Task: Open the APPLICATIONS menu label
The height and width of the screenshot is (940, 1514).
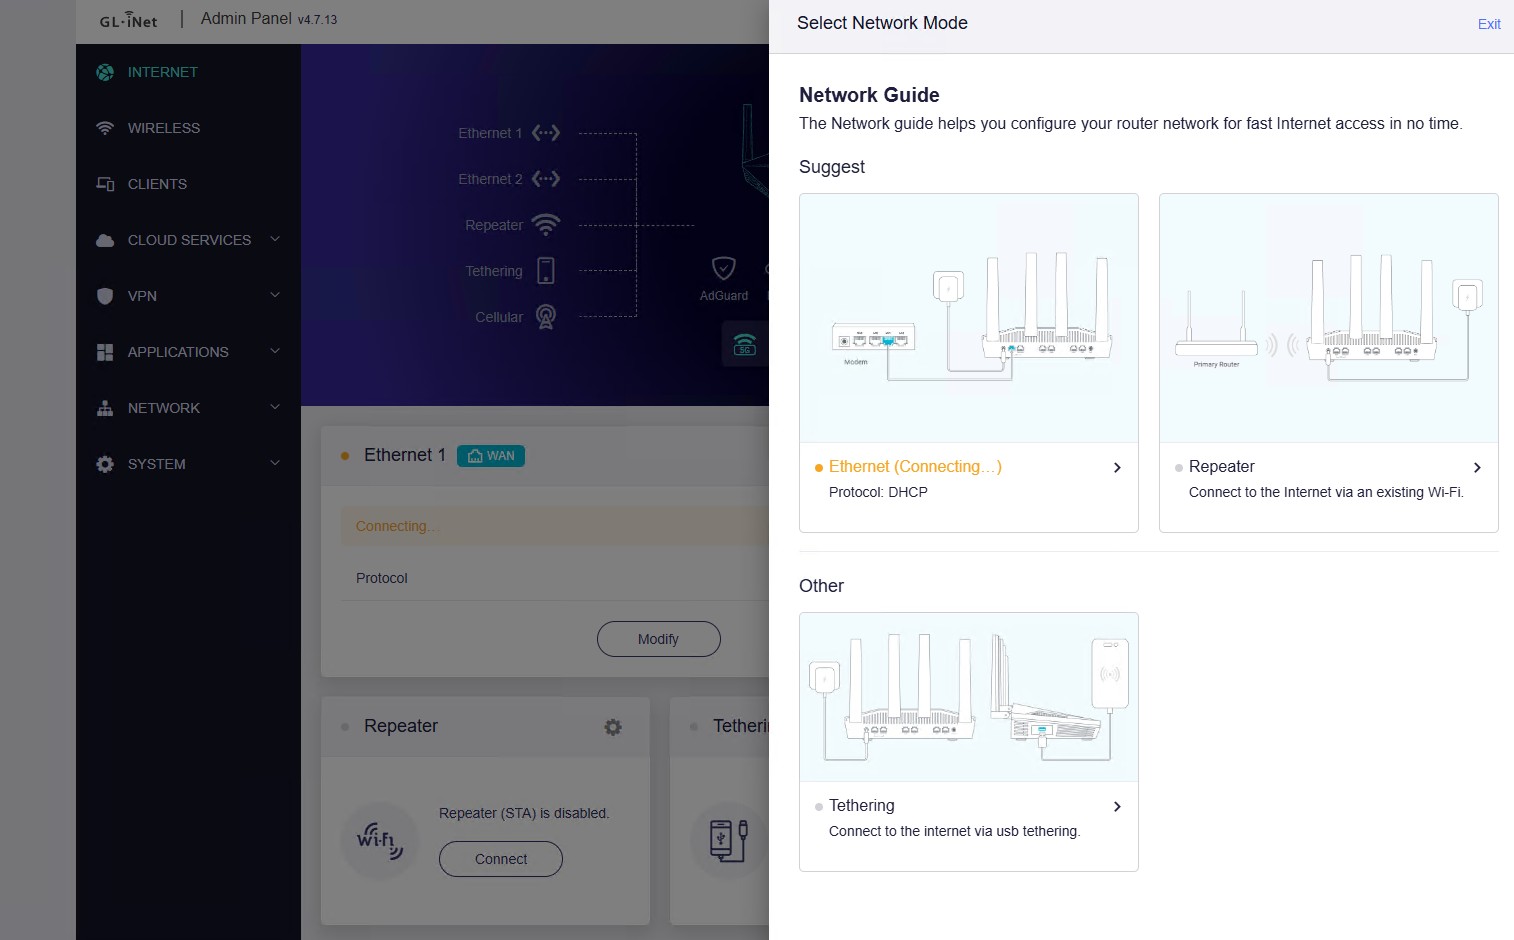Action: (x=178, y=352)
